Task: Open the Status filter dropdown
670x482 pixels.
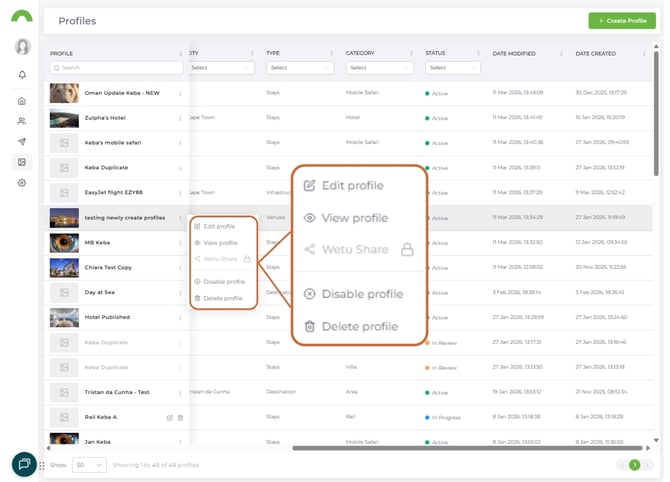Action: [451, 68]
